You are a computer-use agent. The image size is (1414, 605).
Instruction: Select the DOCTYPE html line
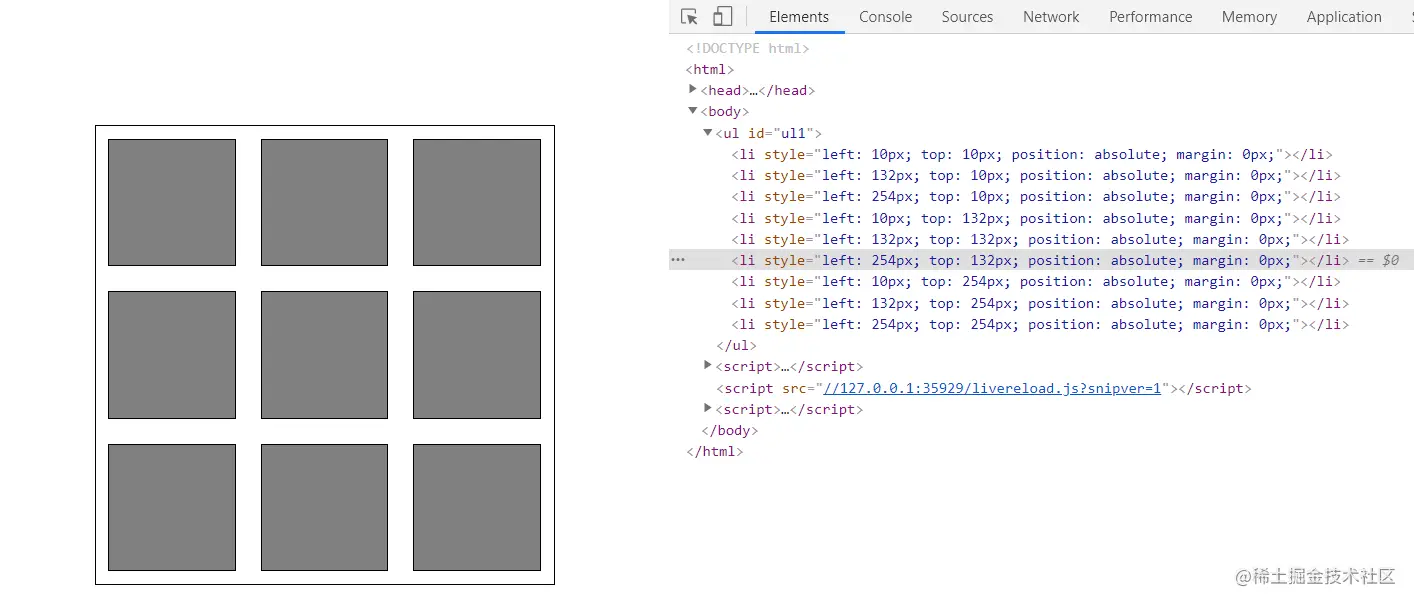[748, 48]
